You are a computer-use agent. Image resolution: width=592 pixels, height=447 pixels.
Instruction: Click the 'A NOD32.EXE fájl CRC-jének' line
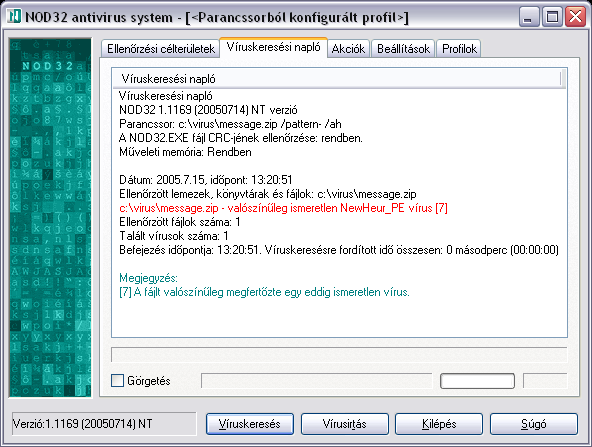point(240,138)
